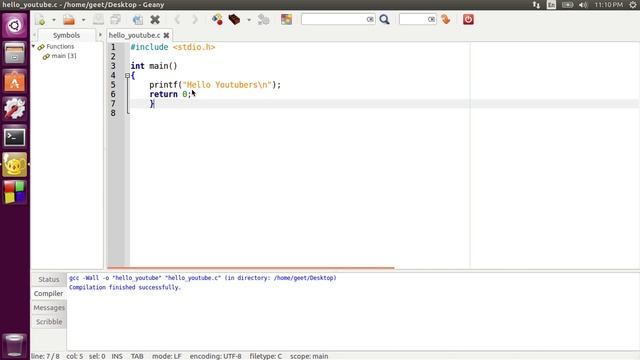Screen dimensions: 640x360
Task: Navigate forward with the right arrow
Action: (195, 20)
